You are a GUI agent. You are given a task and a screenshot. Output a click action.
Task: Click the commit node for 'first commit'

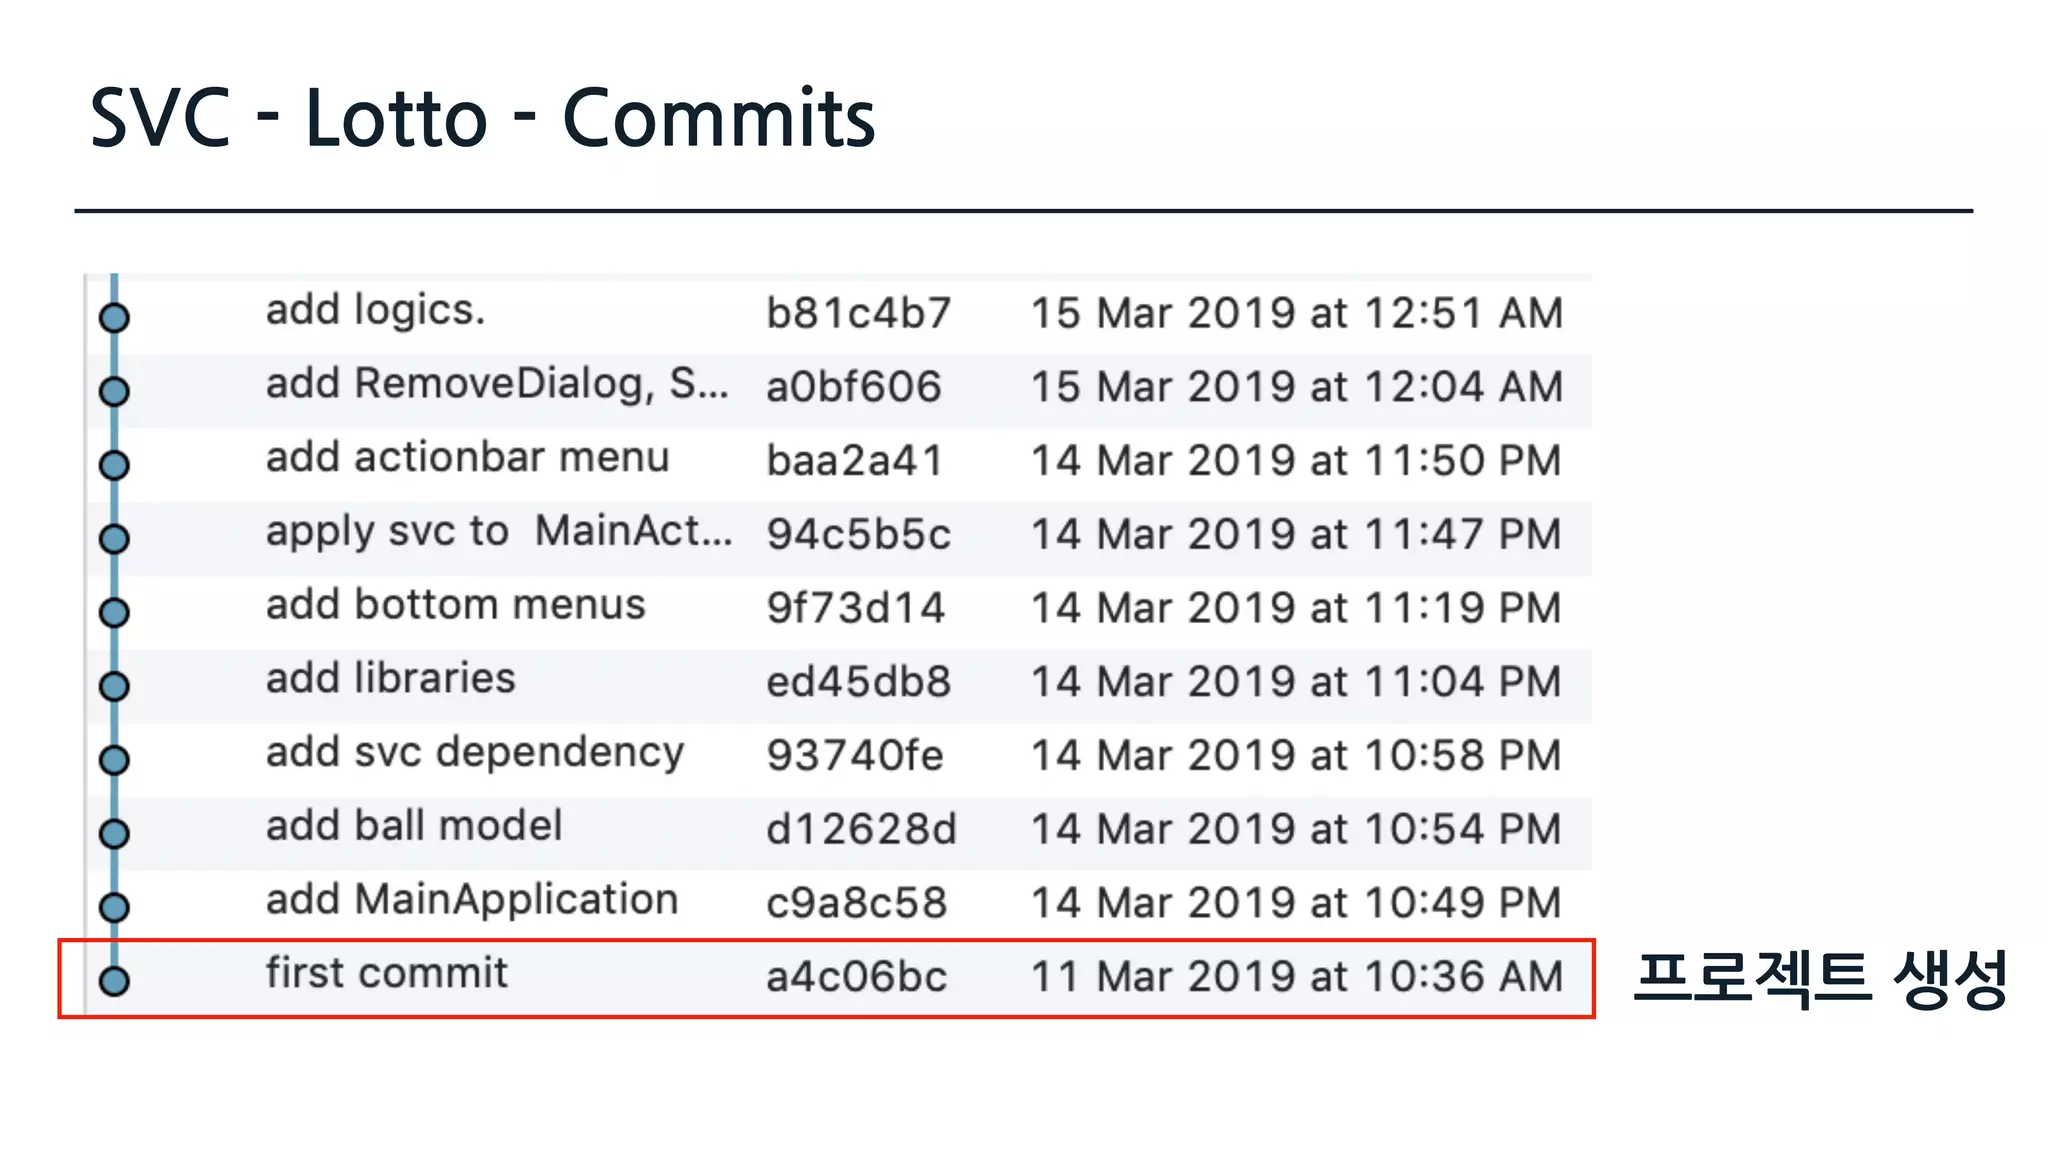click(x=114, y=981)
